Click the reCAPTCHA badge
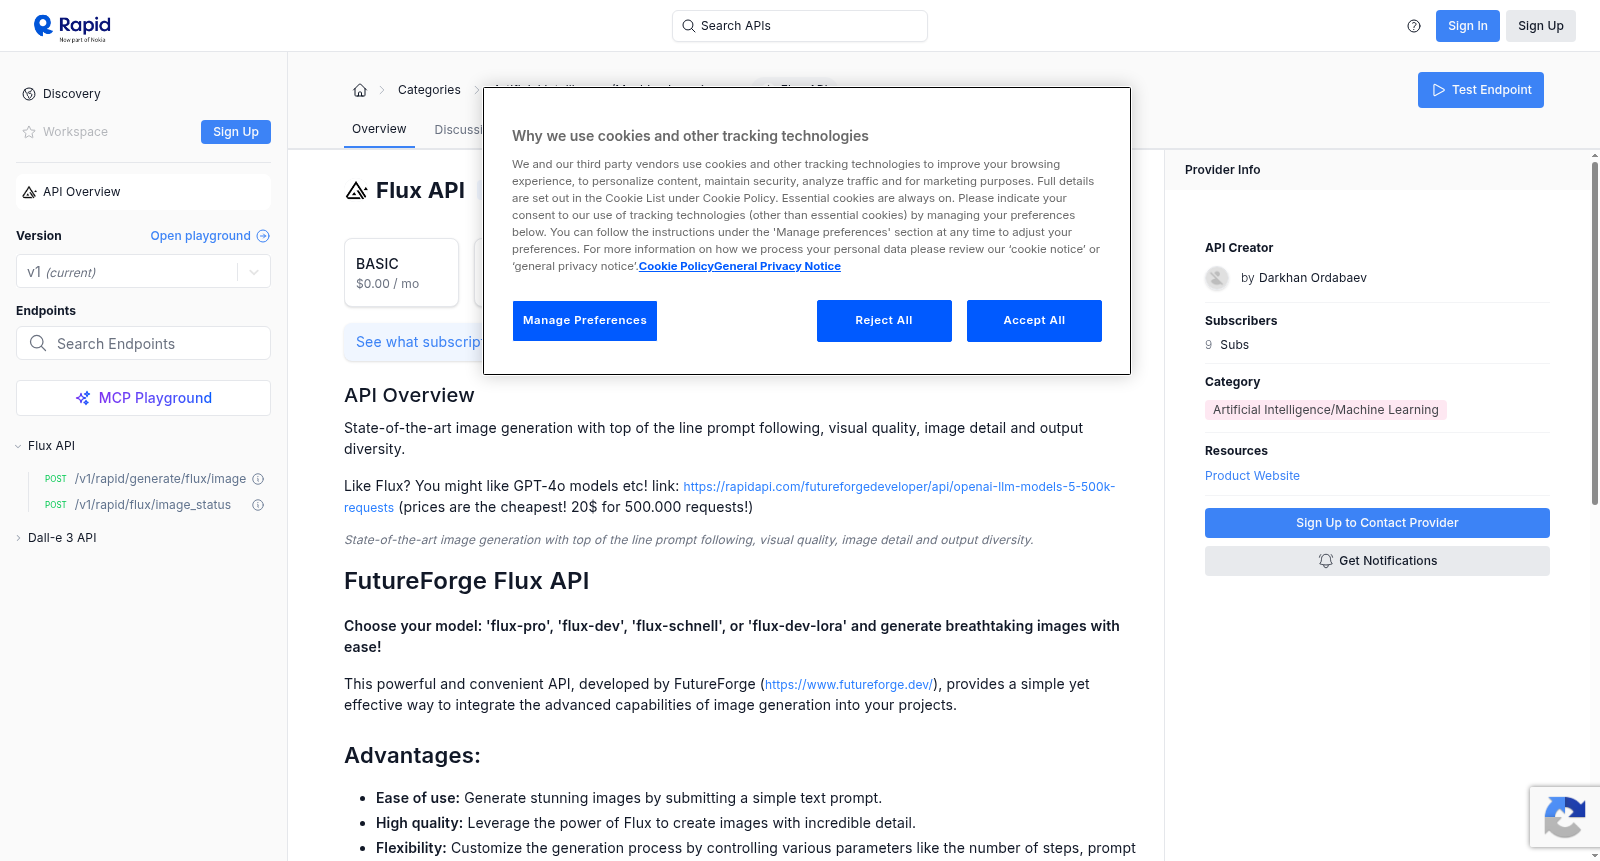This screenshot has width=1600, height=861. click(x=1564, y=817)
